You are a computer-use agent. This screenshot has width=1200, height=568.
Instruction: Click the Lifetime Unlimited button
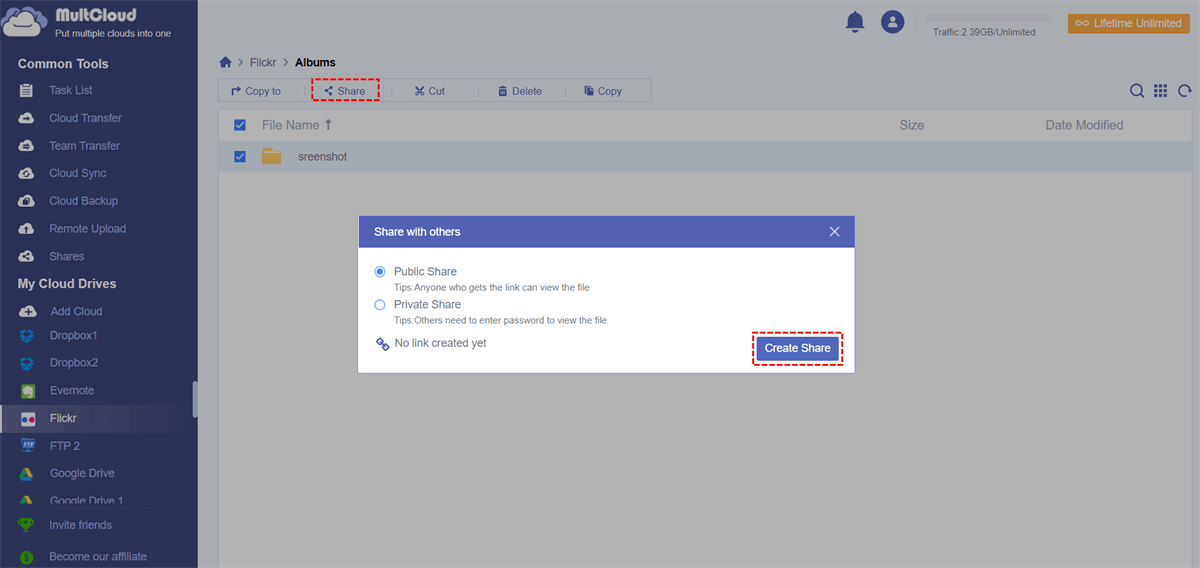pyautogui.click(x=1128, y=23)
